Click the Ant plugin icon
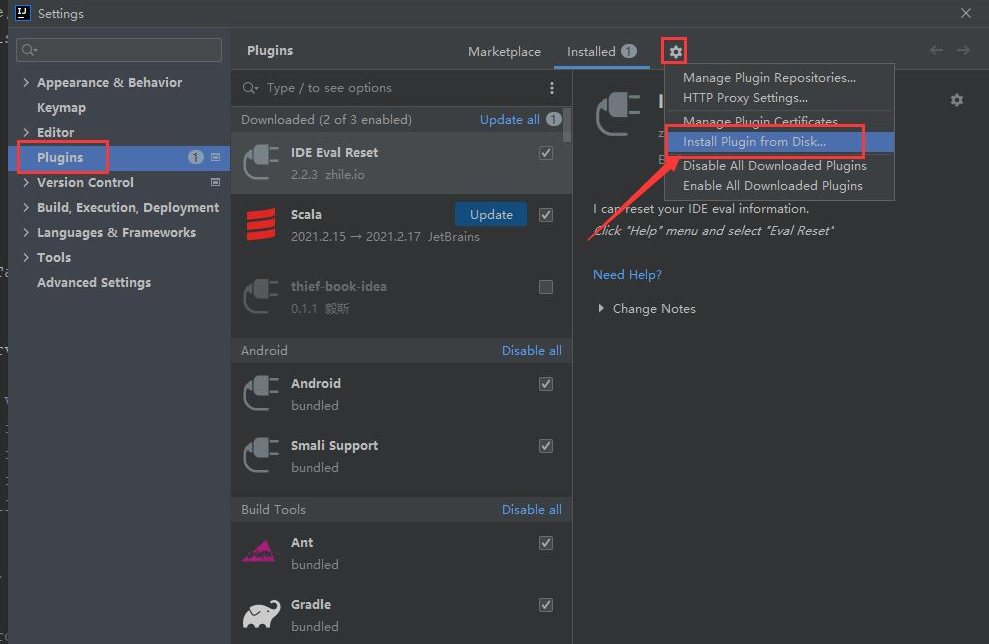 259,551
